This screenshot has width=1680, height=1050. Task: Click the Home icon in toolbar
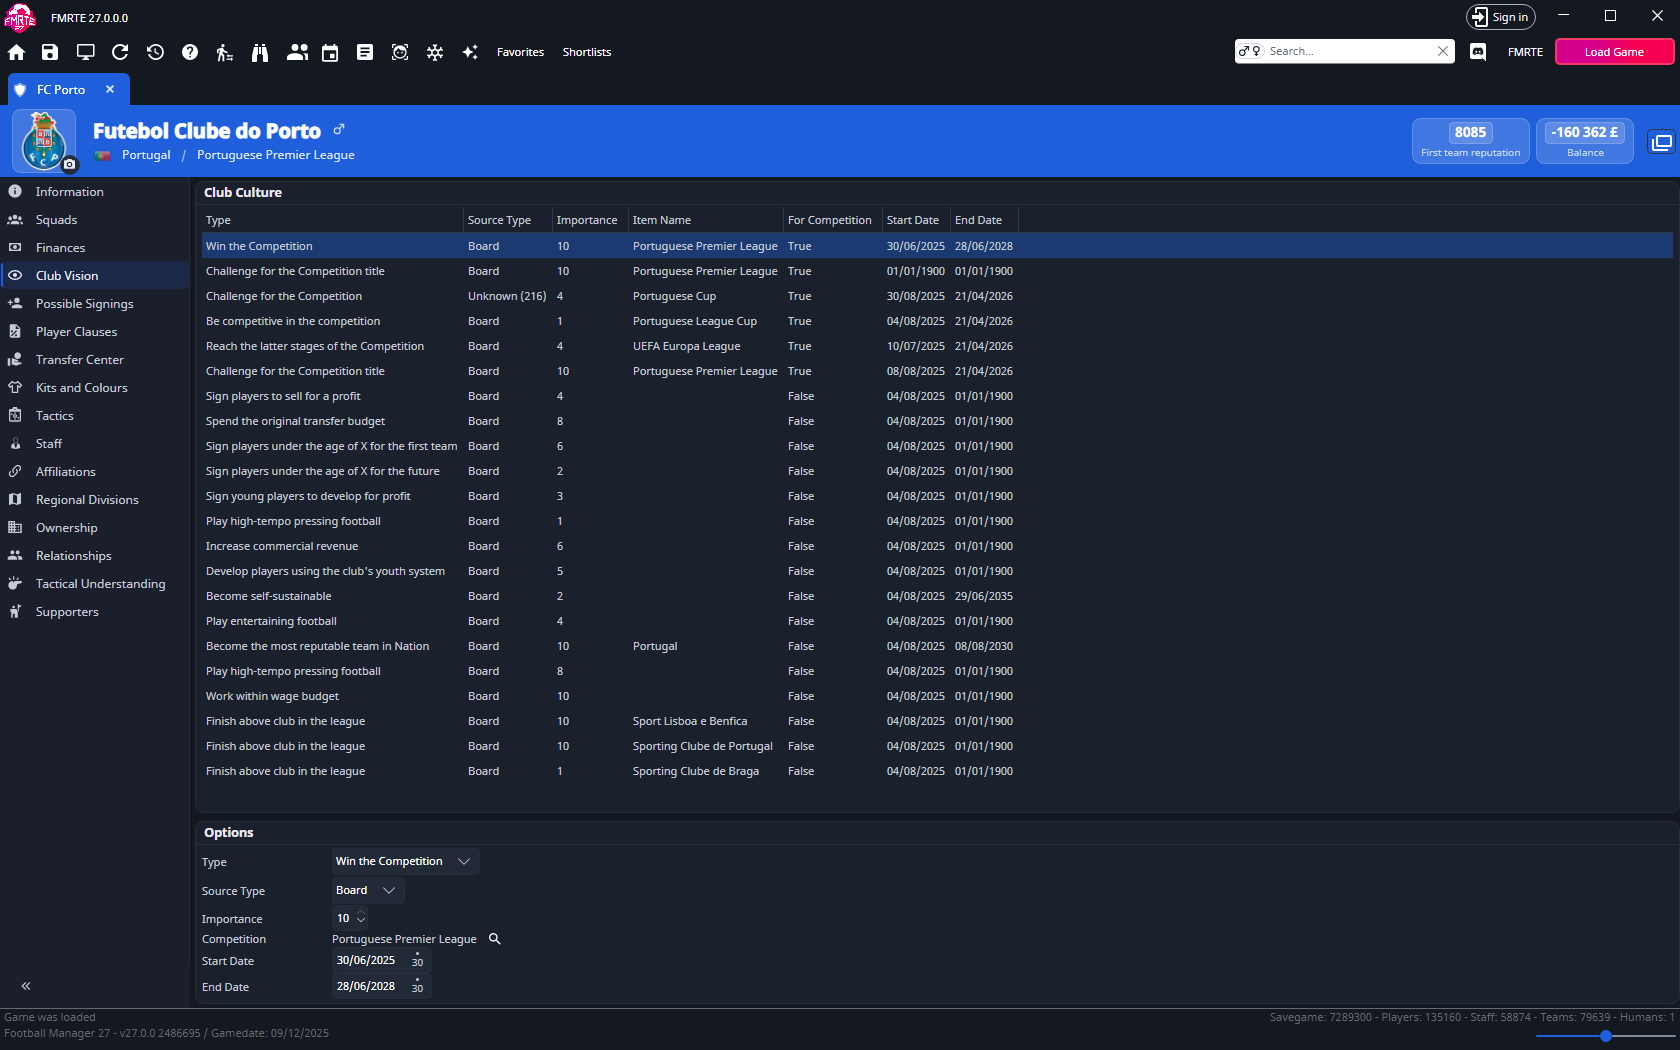click(x=16, y=52)
